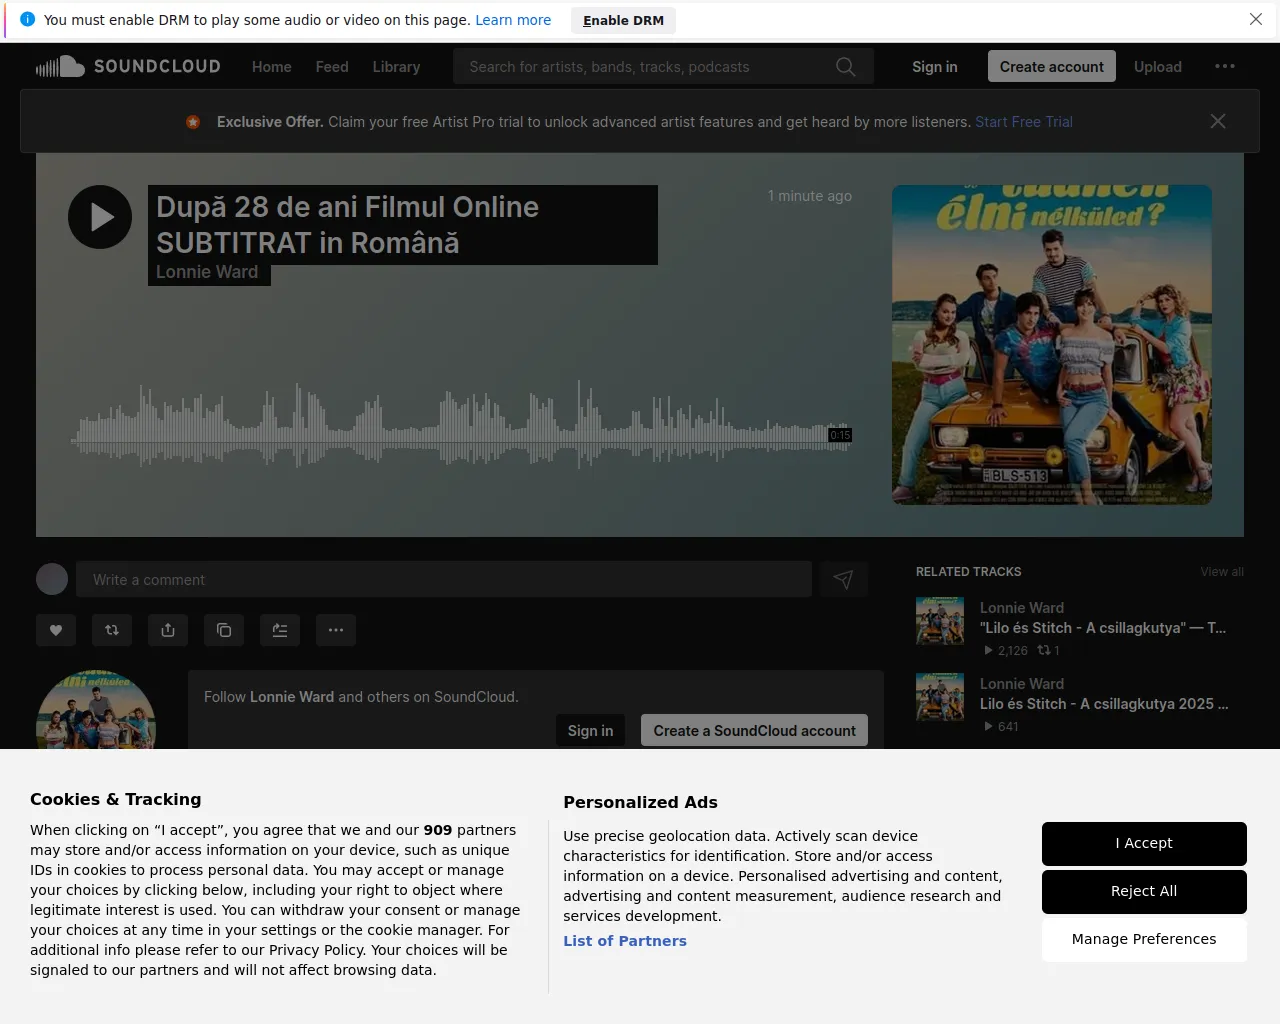Open the Home tab

point(272,67)
